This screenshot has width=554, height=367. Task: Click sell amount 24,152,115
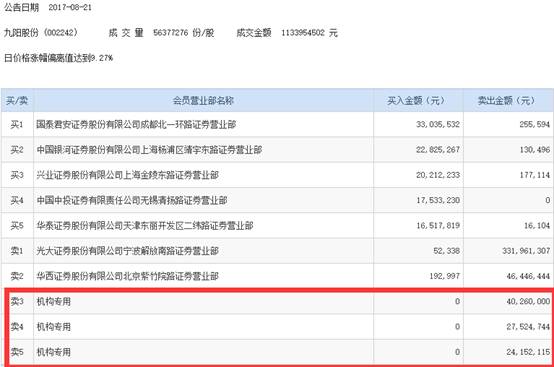528,352
